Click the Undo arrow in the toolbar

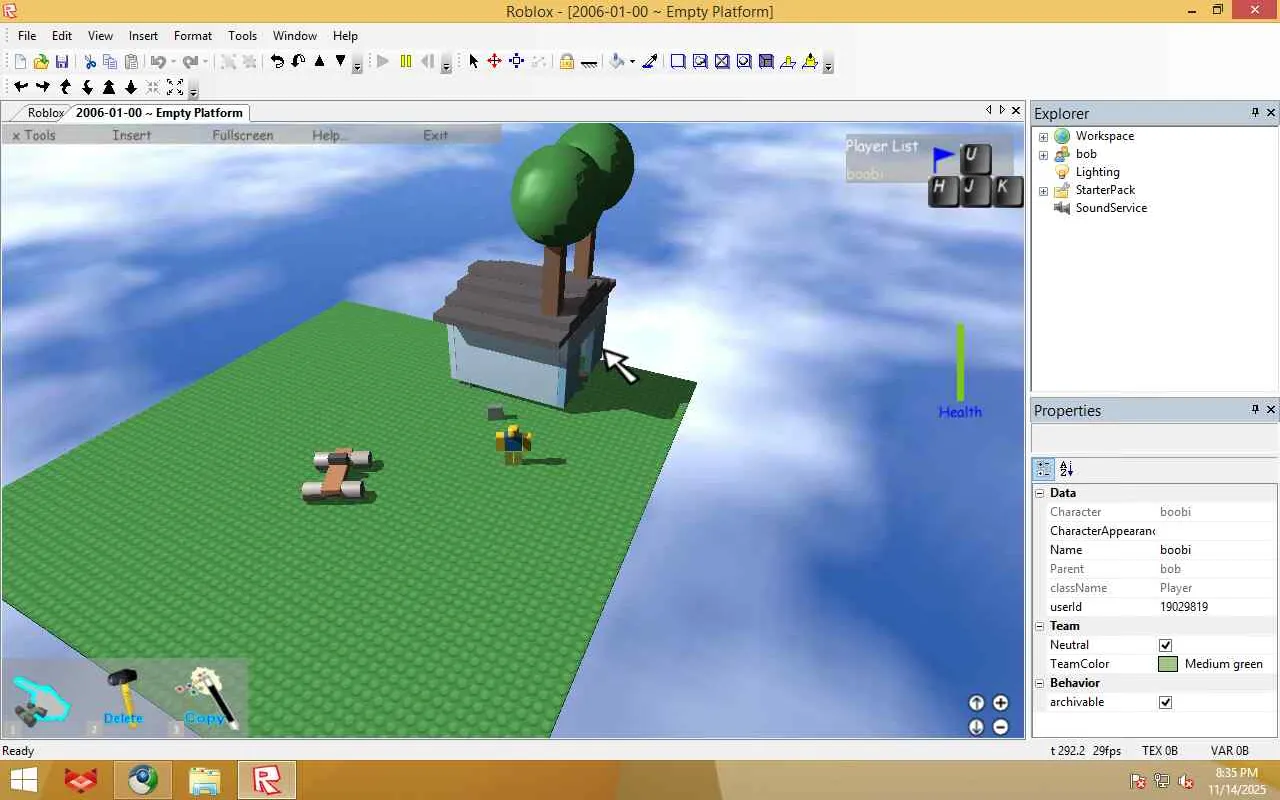tap(157, 62)
